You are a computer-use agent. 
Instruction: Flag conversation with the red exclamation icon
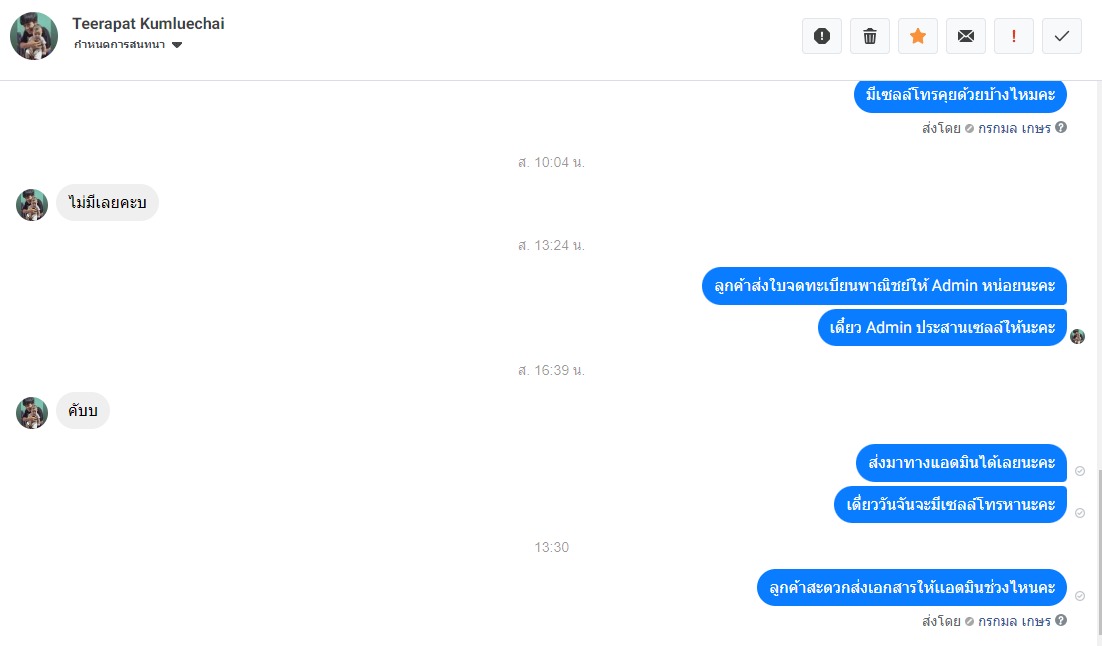(x=1013, y=36)
